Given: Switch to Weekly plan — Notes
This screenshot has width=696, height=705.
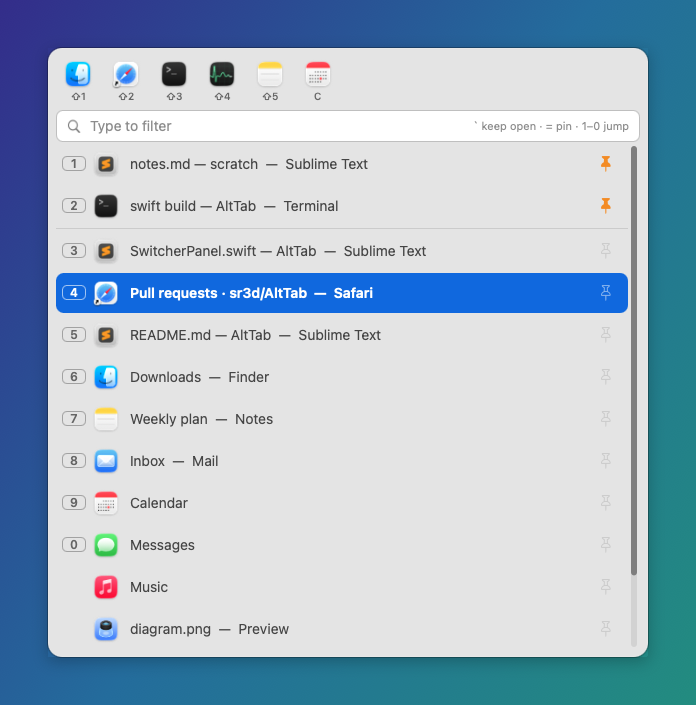Looking at the screenshot, I should pyautogui.click(x=342, y=419).
